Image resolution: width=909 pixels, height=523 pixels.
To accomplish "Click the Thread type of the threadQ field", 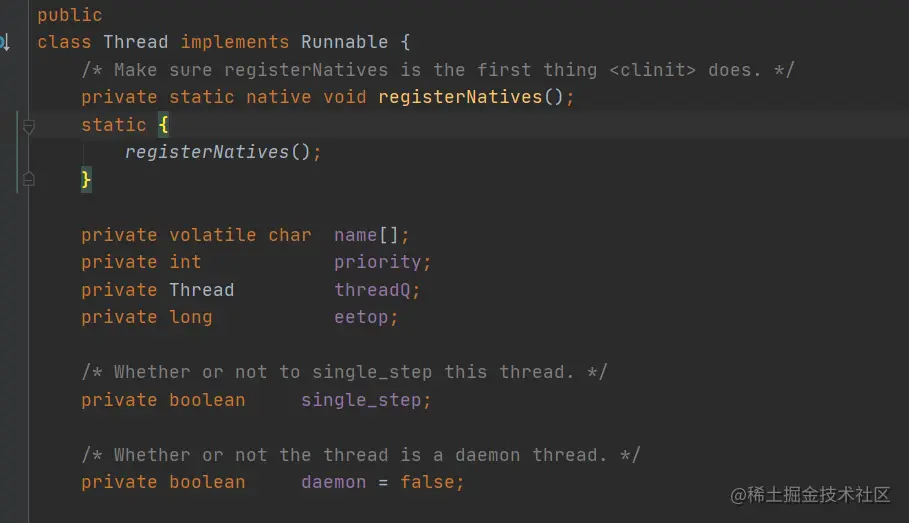I will coord(201,290).
